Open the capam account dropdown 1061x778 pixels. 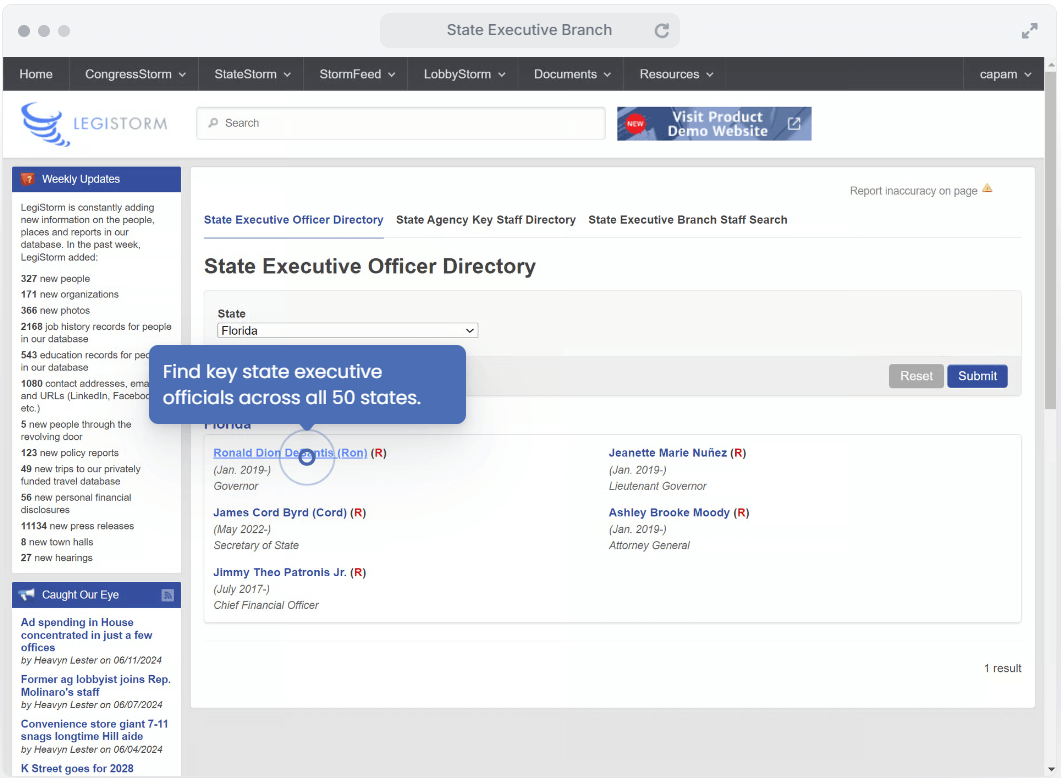click(1003, 73)
